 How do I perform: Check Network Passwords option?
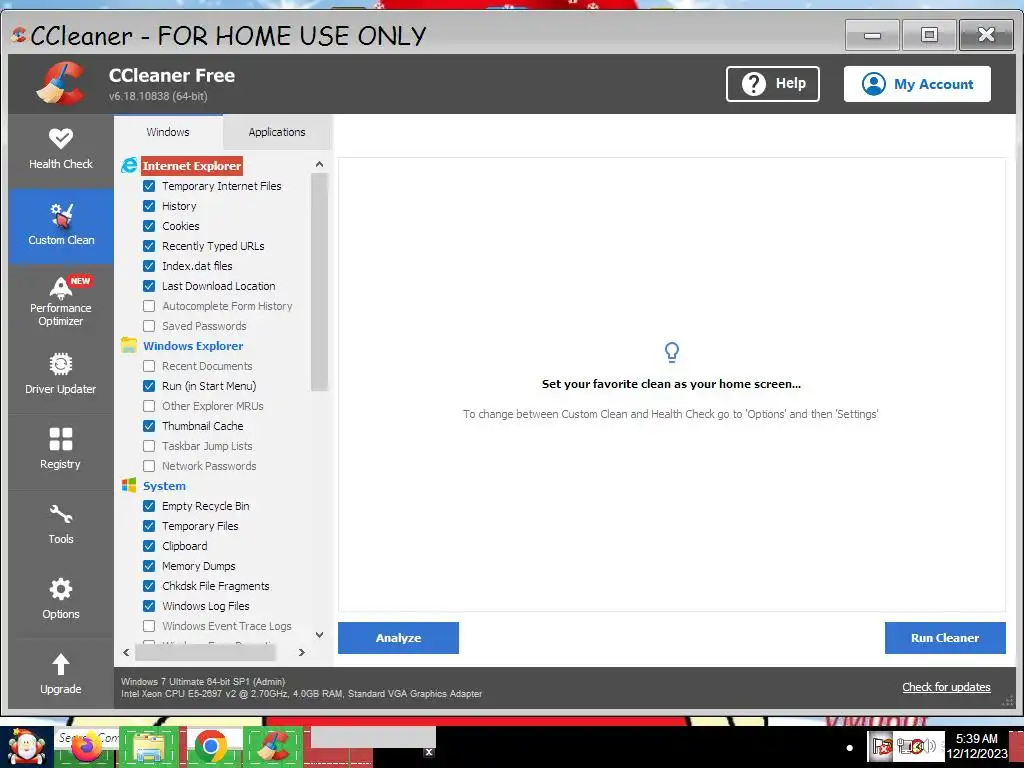coord(149,466)
